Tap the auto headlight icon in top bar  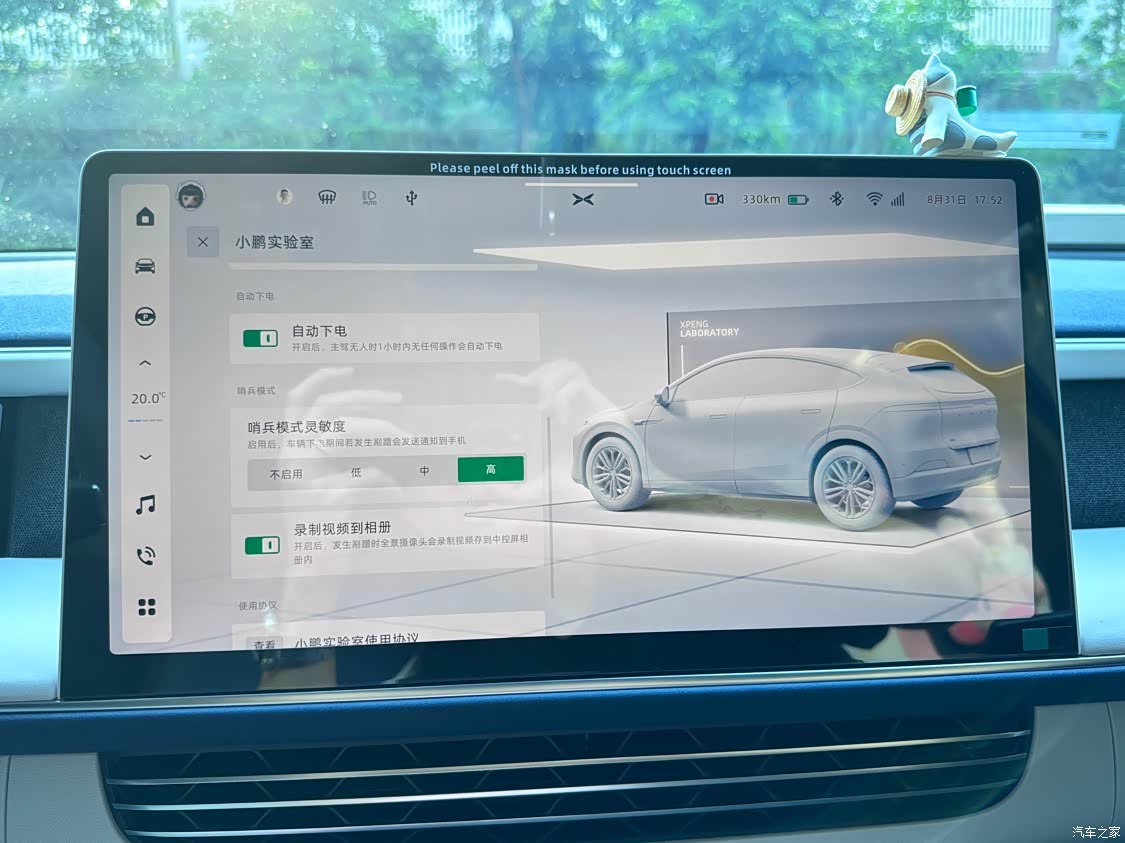click(369, 198)
